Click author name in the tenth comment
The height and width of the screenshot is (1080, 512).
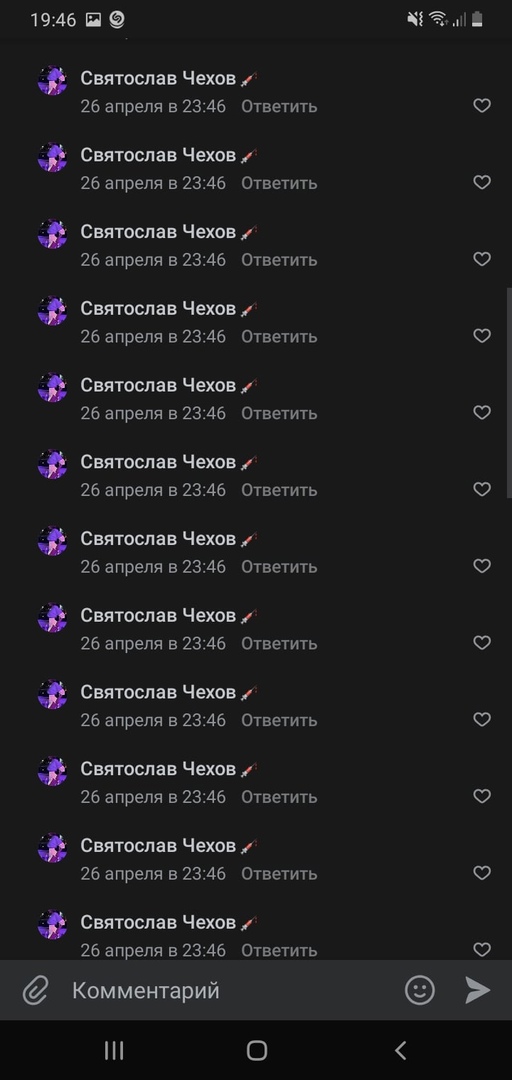point(158,769)
